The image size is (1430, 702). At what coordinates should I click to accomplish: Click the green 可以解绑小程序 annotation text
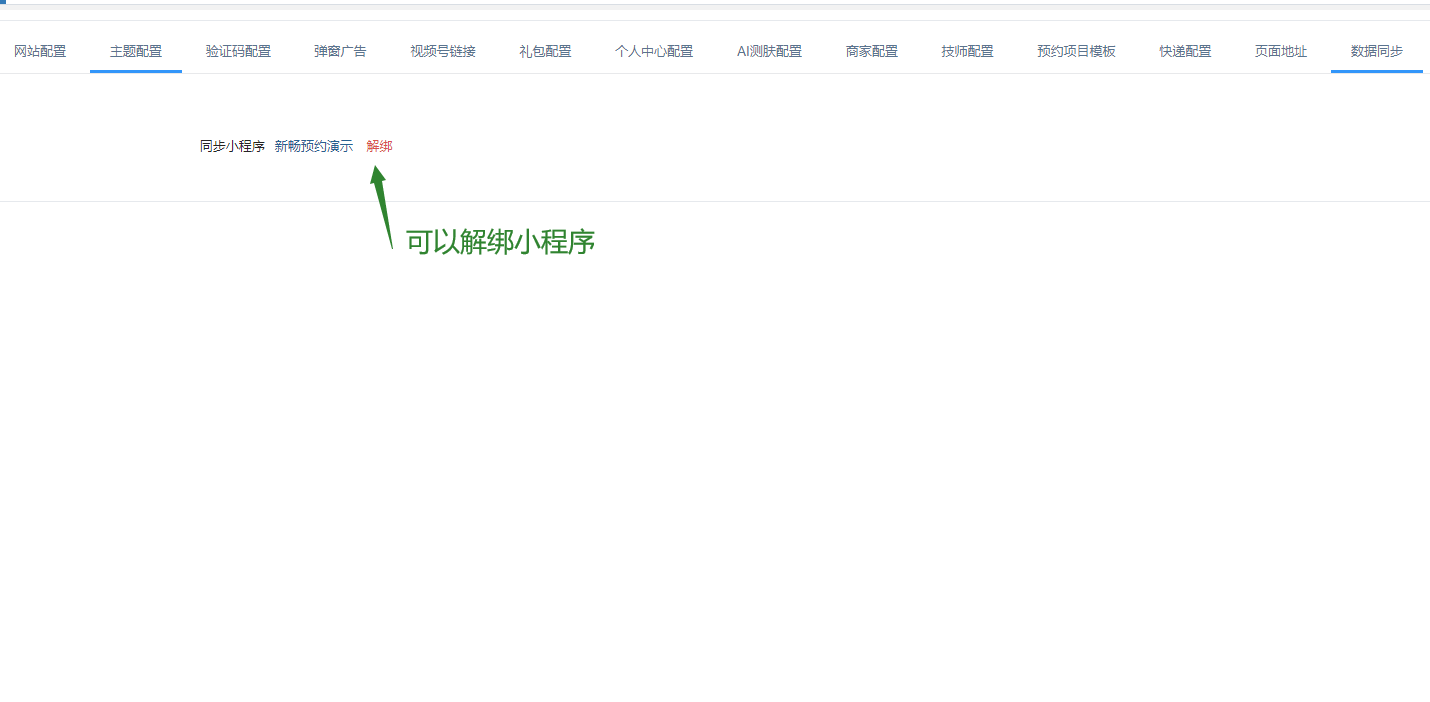click(x=500, y=241)
